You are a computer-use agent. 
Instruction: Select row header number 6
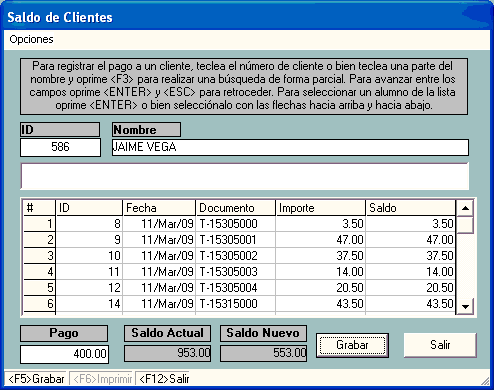[39, 304]
